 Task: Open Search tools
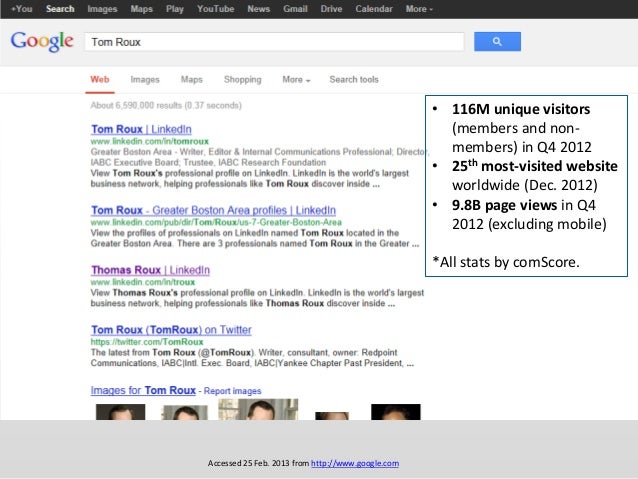coord(354,80)
